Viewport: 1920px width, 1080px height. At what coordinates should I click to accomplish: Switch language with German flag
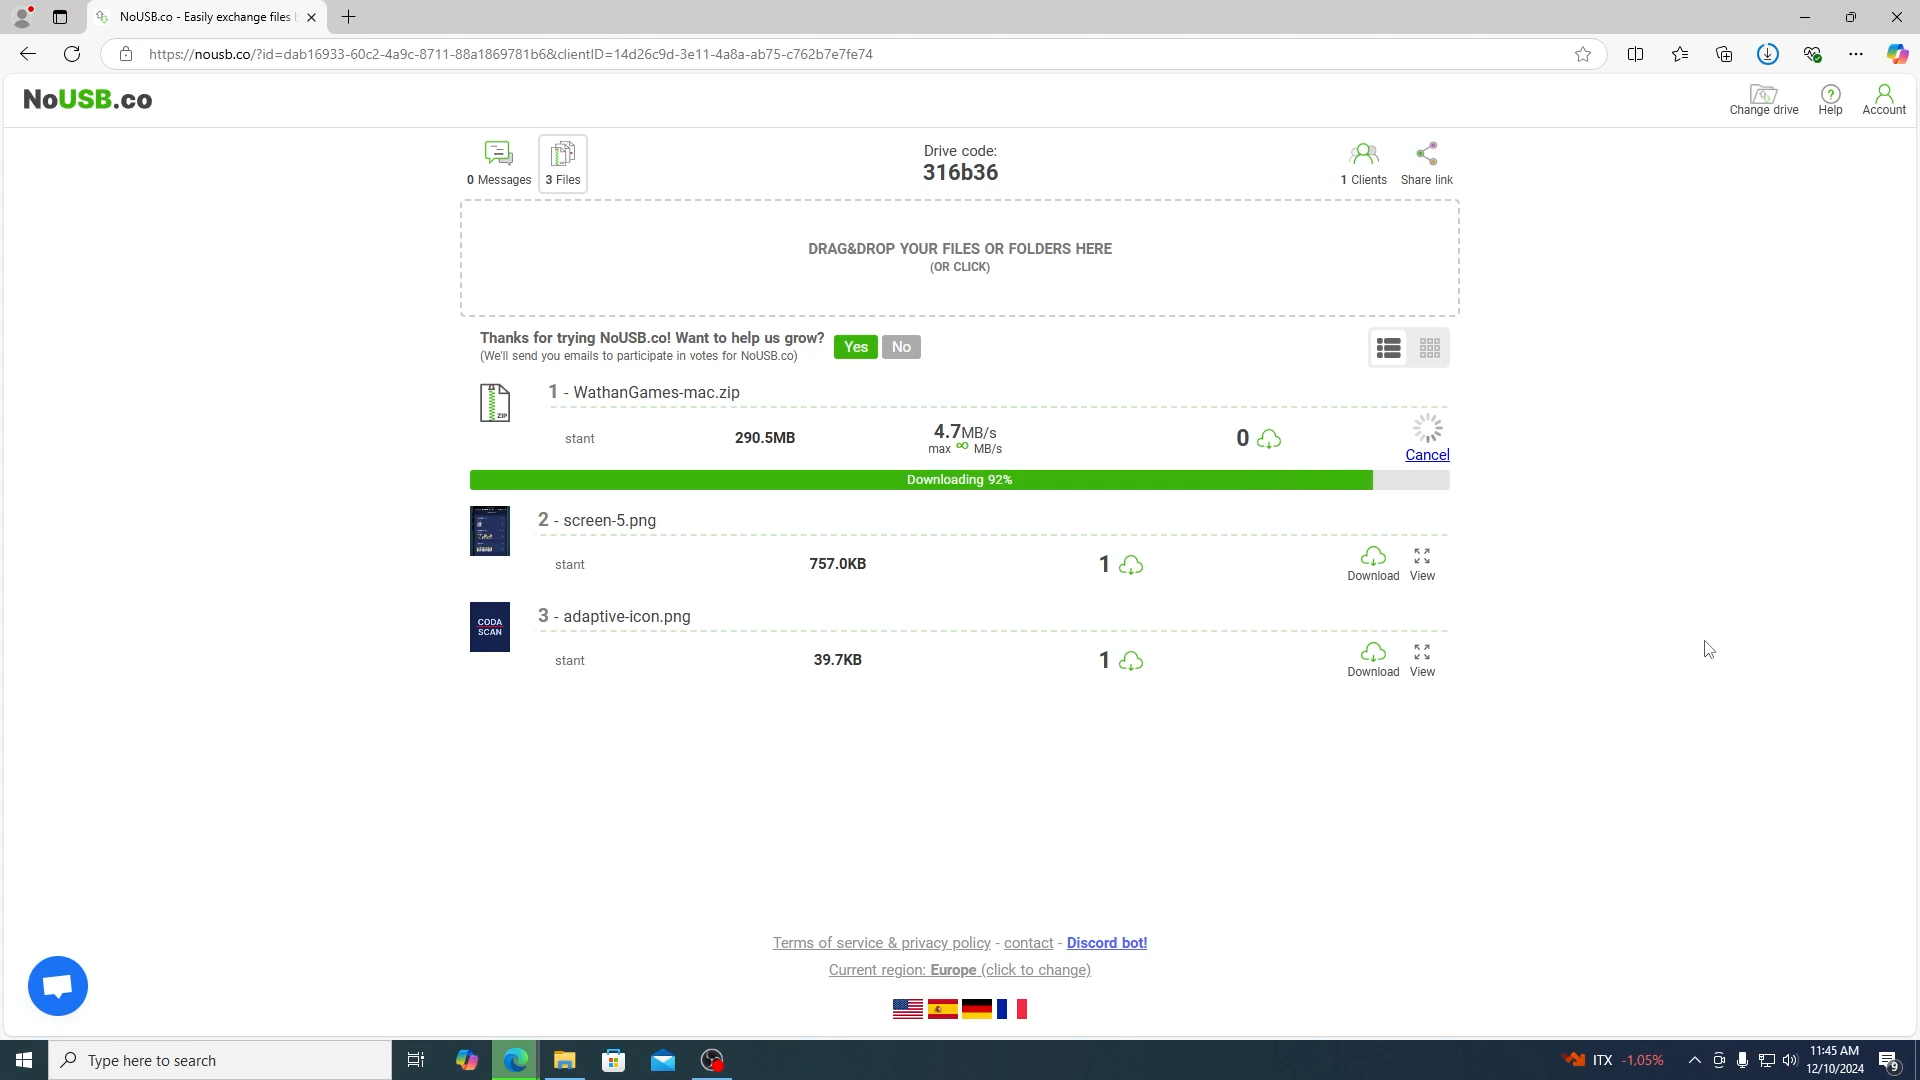coord(976,1009)
